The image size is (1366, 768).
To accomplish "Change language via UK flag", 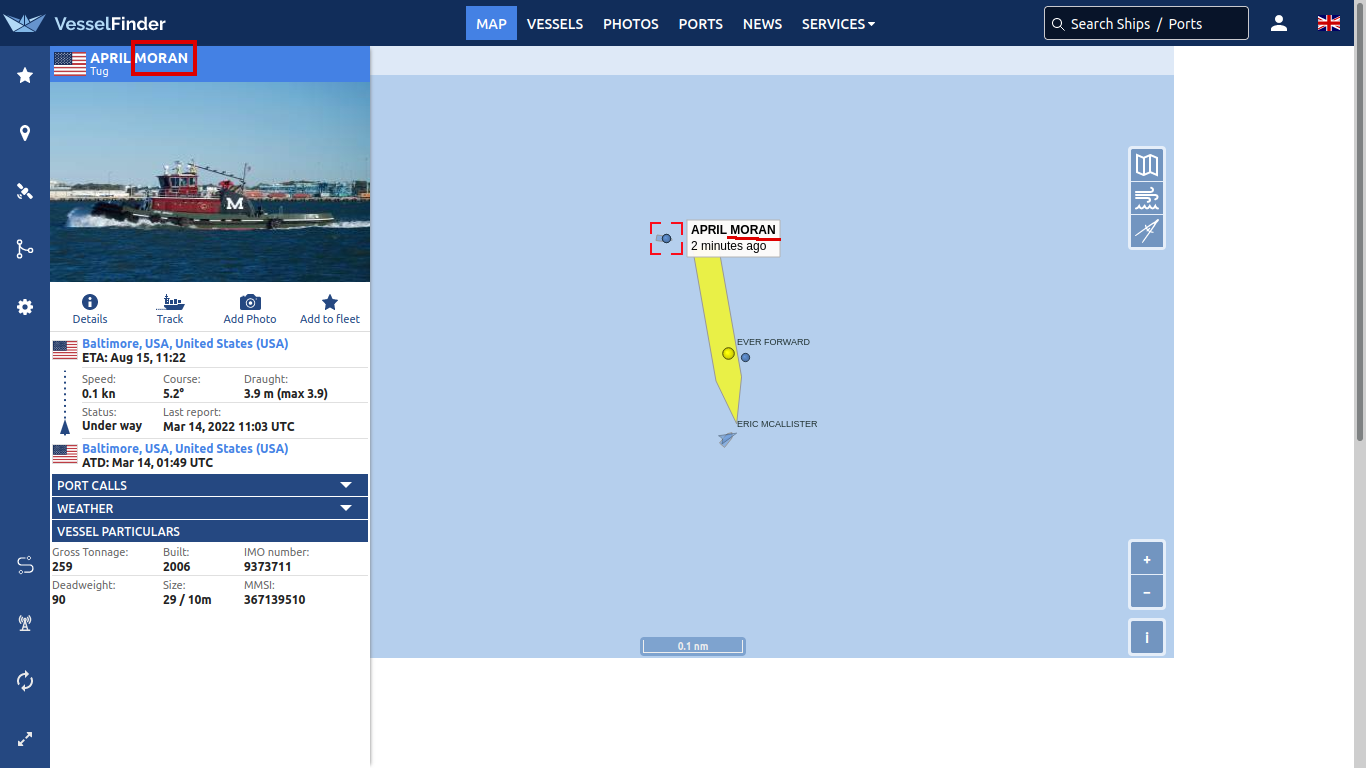I will point(1329,23).
